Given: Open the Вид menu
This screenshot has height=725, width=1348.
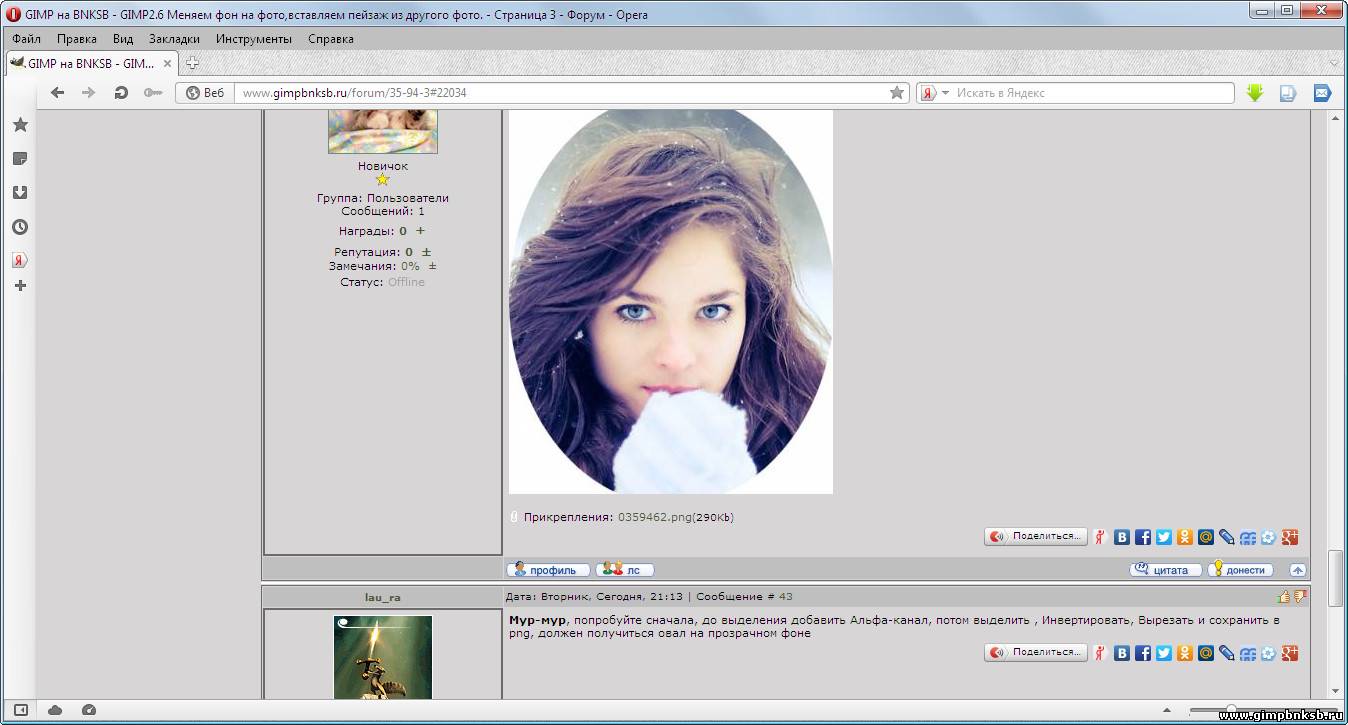Looking at the screenshot, I should click(123, 39).
